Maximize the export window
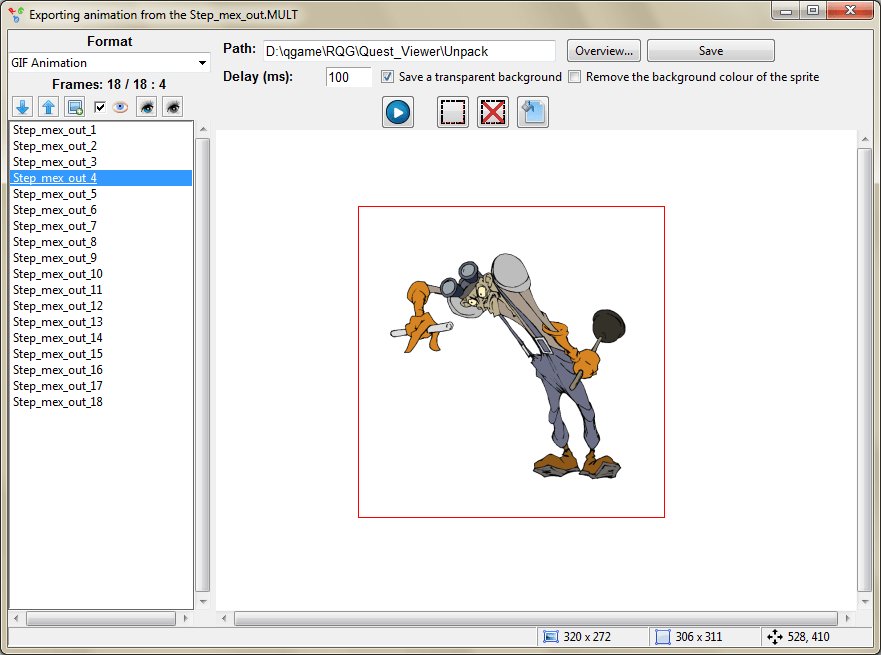Viewport: 881px width, 655px height. tap(812, 11)
